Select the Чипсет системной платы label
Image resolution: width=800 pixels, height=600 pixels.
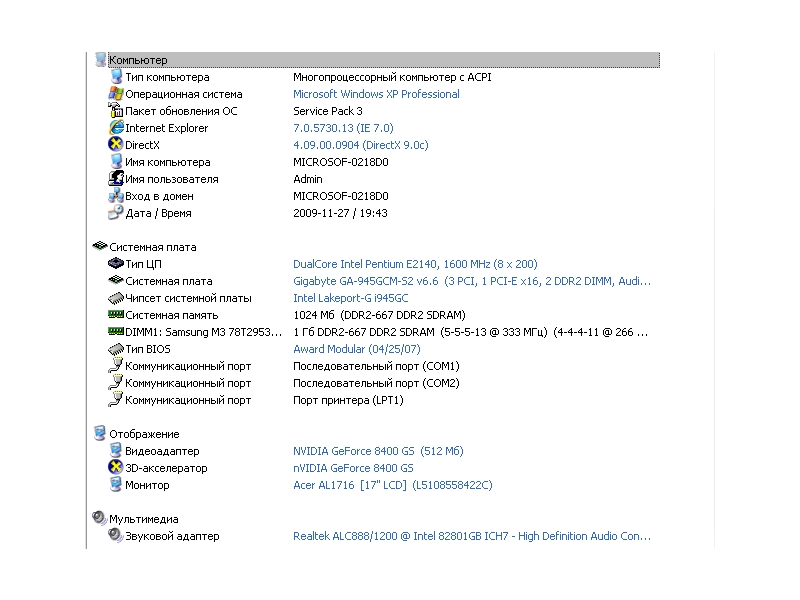coord(188,298)
